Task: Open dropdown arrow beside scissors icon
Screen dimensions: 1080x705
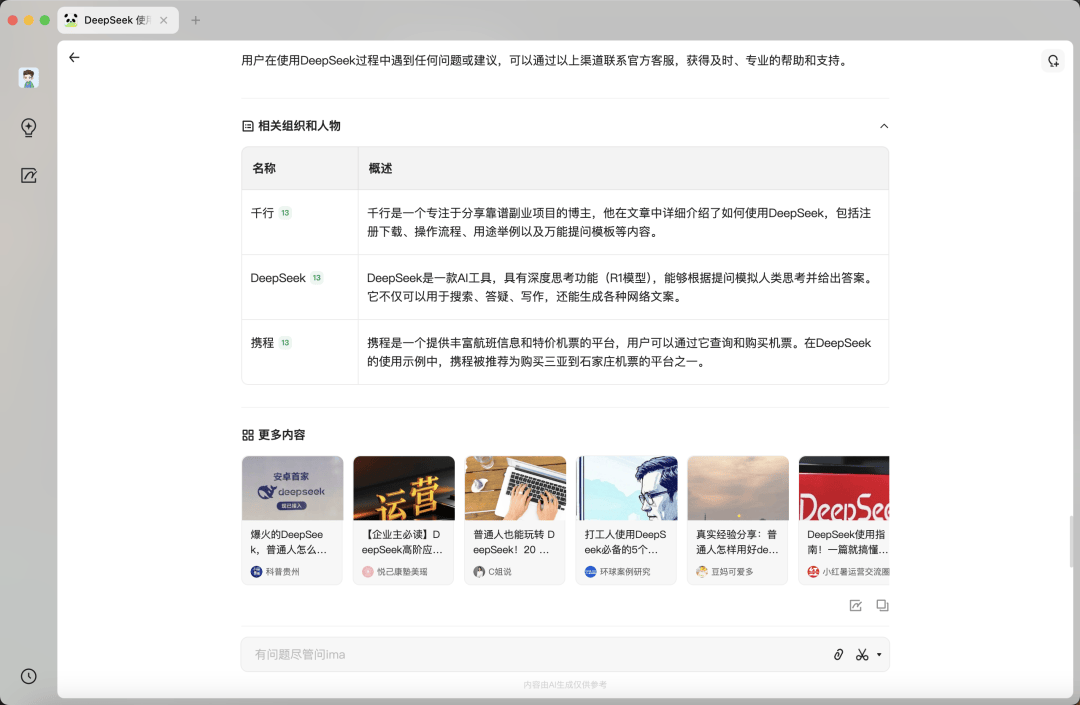Action: pyautogui.click(x=879, y=655)
